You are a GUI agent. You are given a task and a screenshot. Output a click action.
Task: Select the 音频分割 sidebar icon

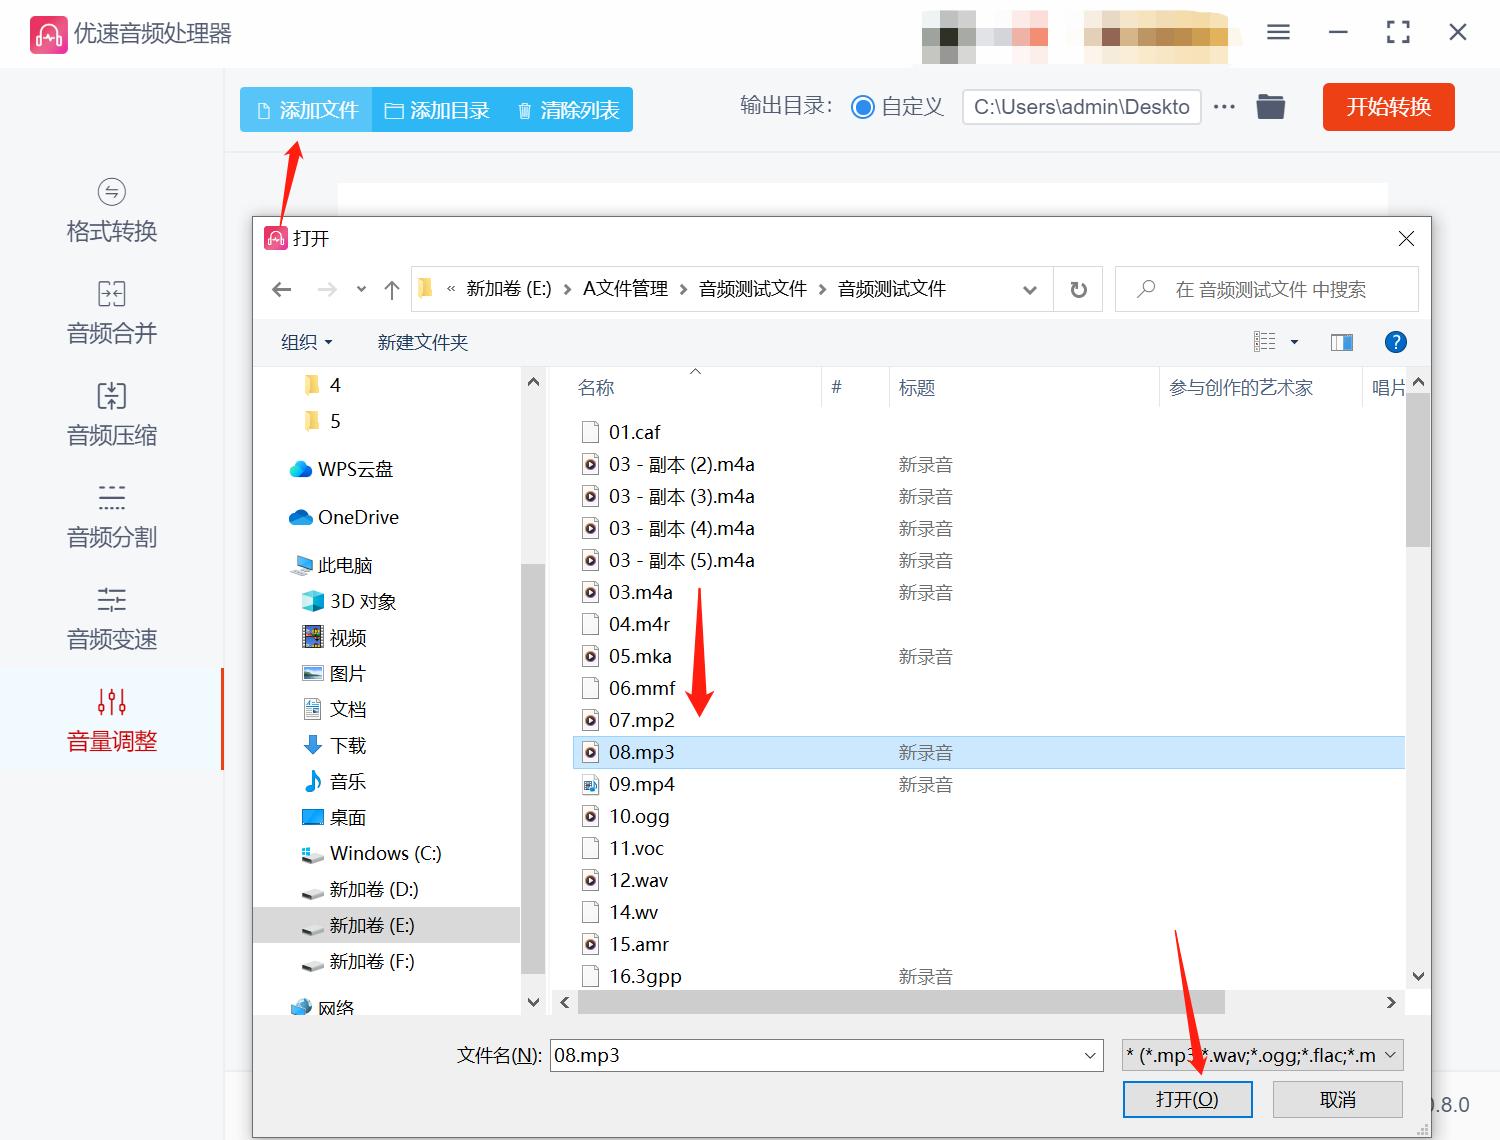coord(110,516)
